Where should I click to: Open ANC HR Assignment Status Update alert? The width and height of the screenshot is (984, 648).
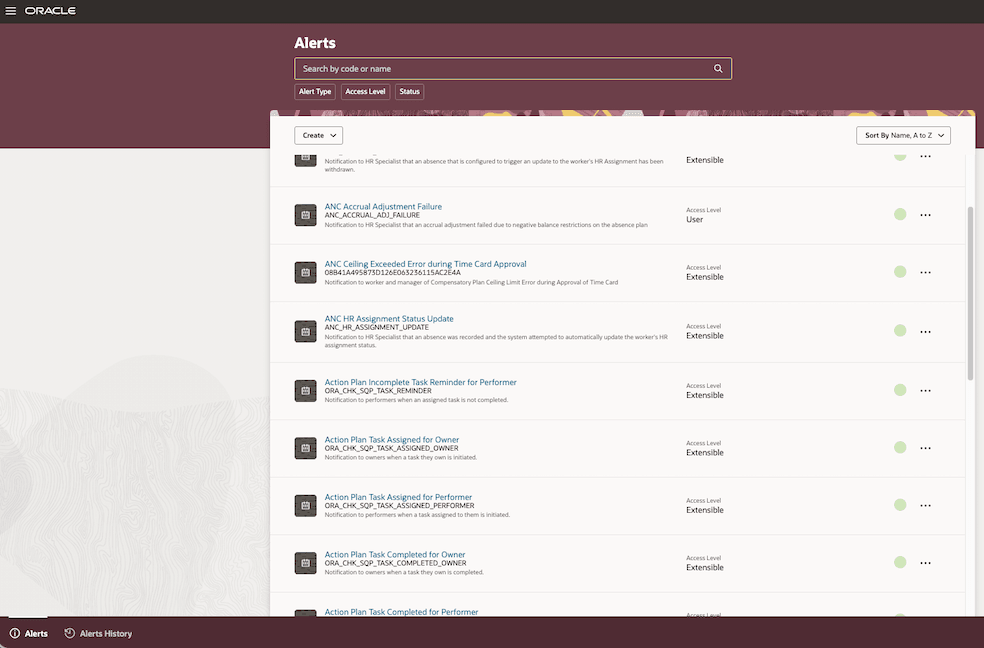(389, 319)
